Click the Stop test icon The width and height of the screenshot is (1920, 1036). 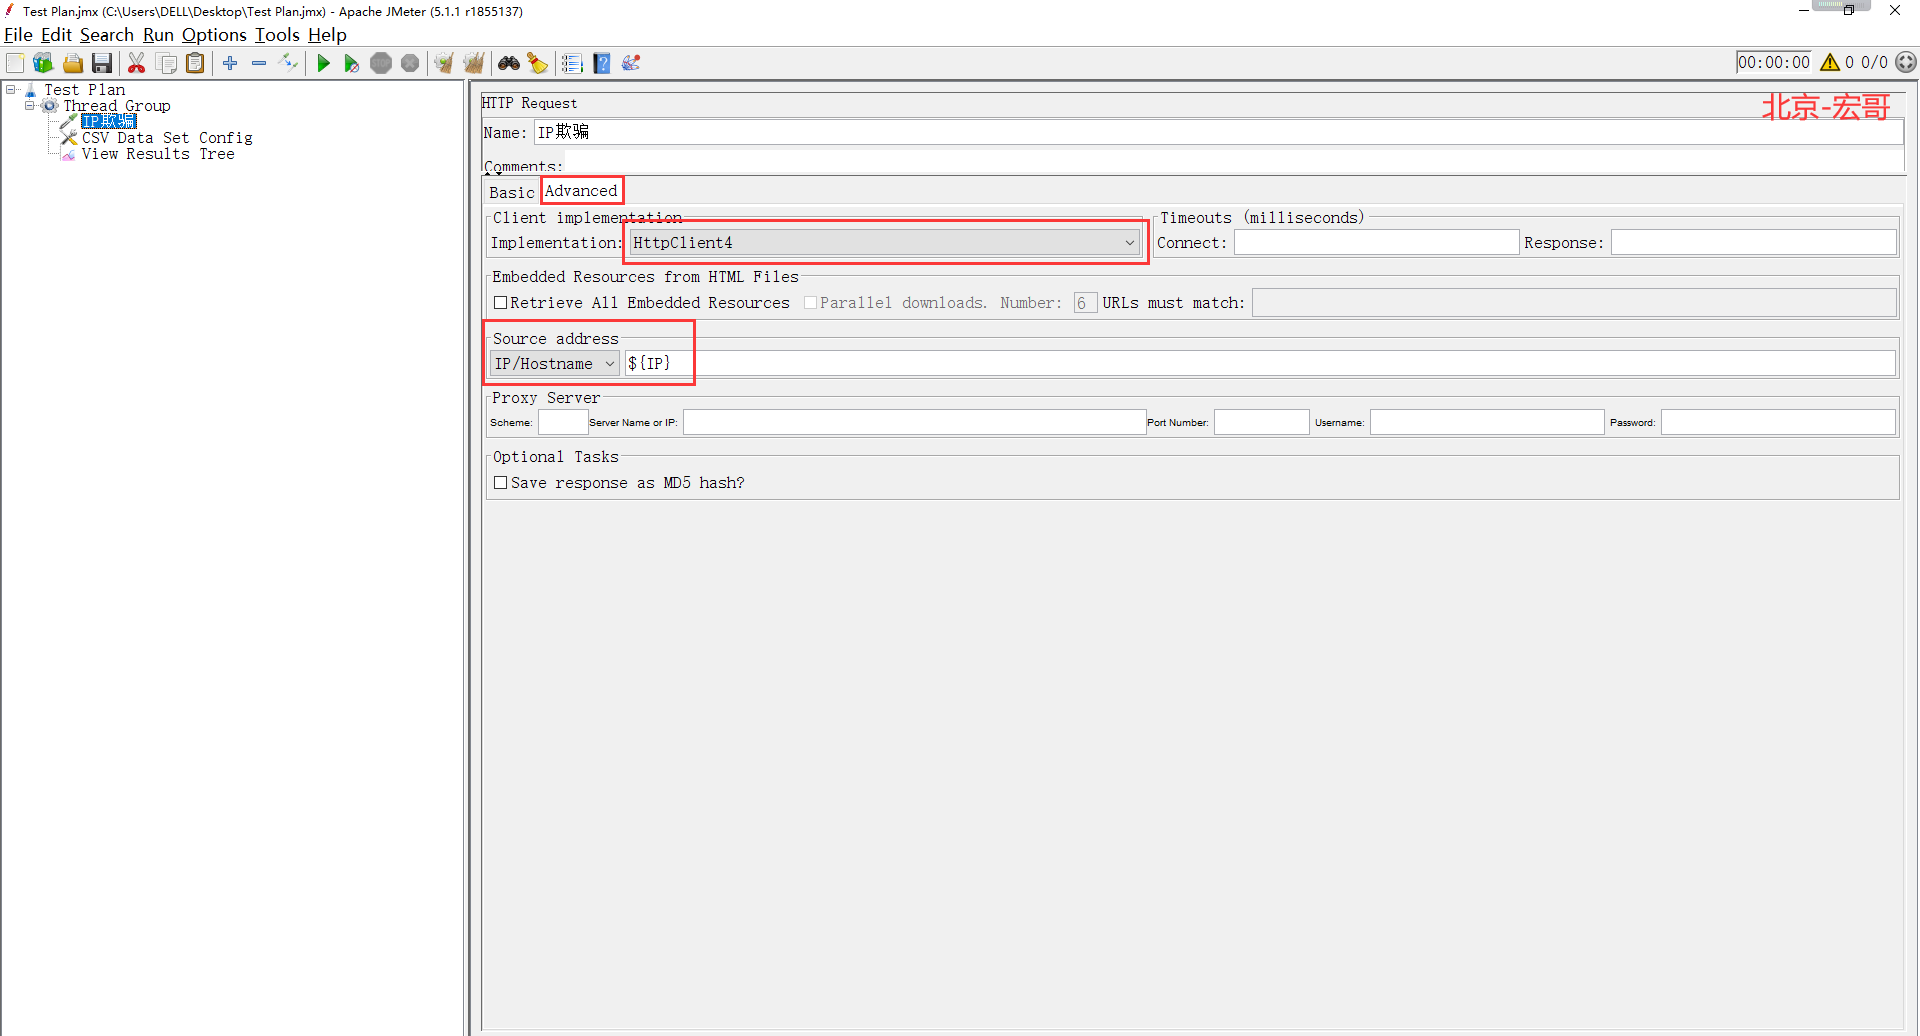click(381, 63)
